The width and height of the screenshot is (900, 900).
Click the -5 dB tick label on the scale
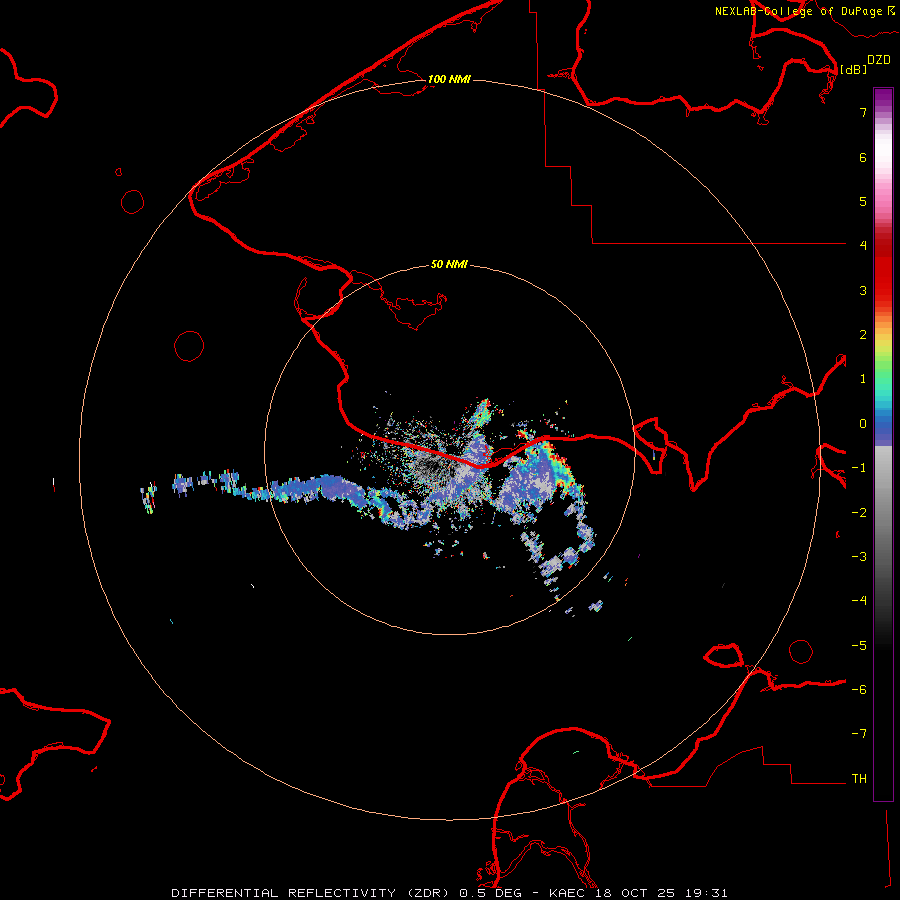859,646
